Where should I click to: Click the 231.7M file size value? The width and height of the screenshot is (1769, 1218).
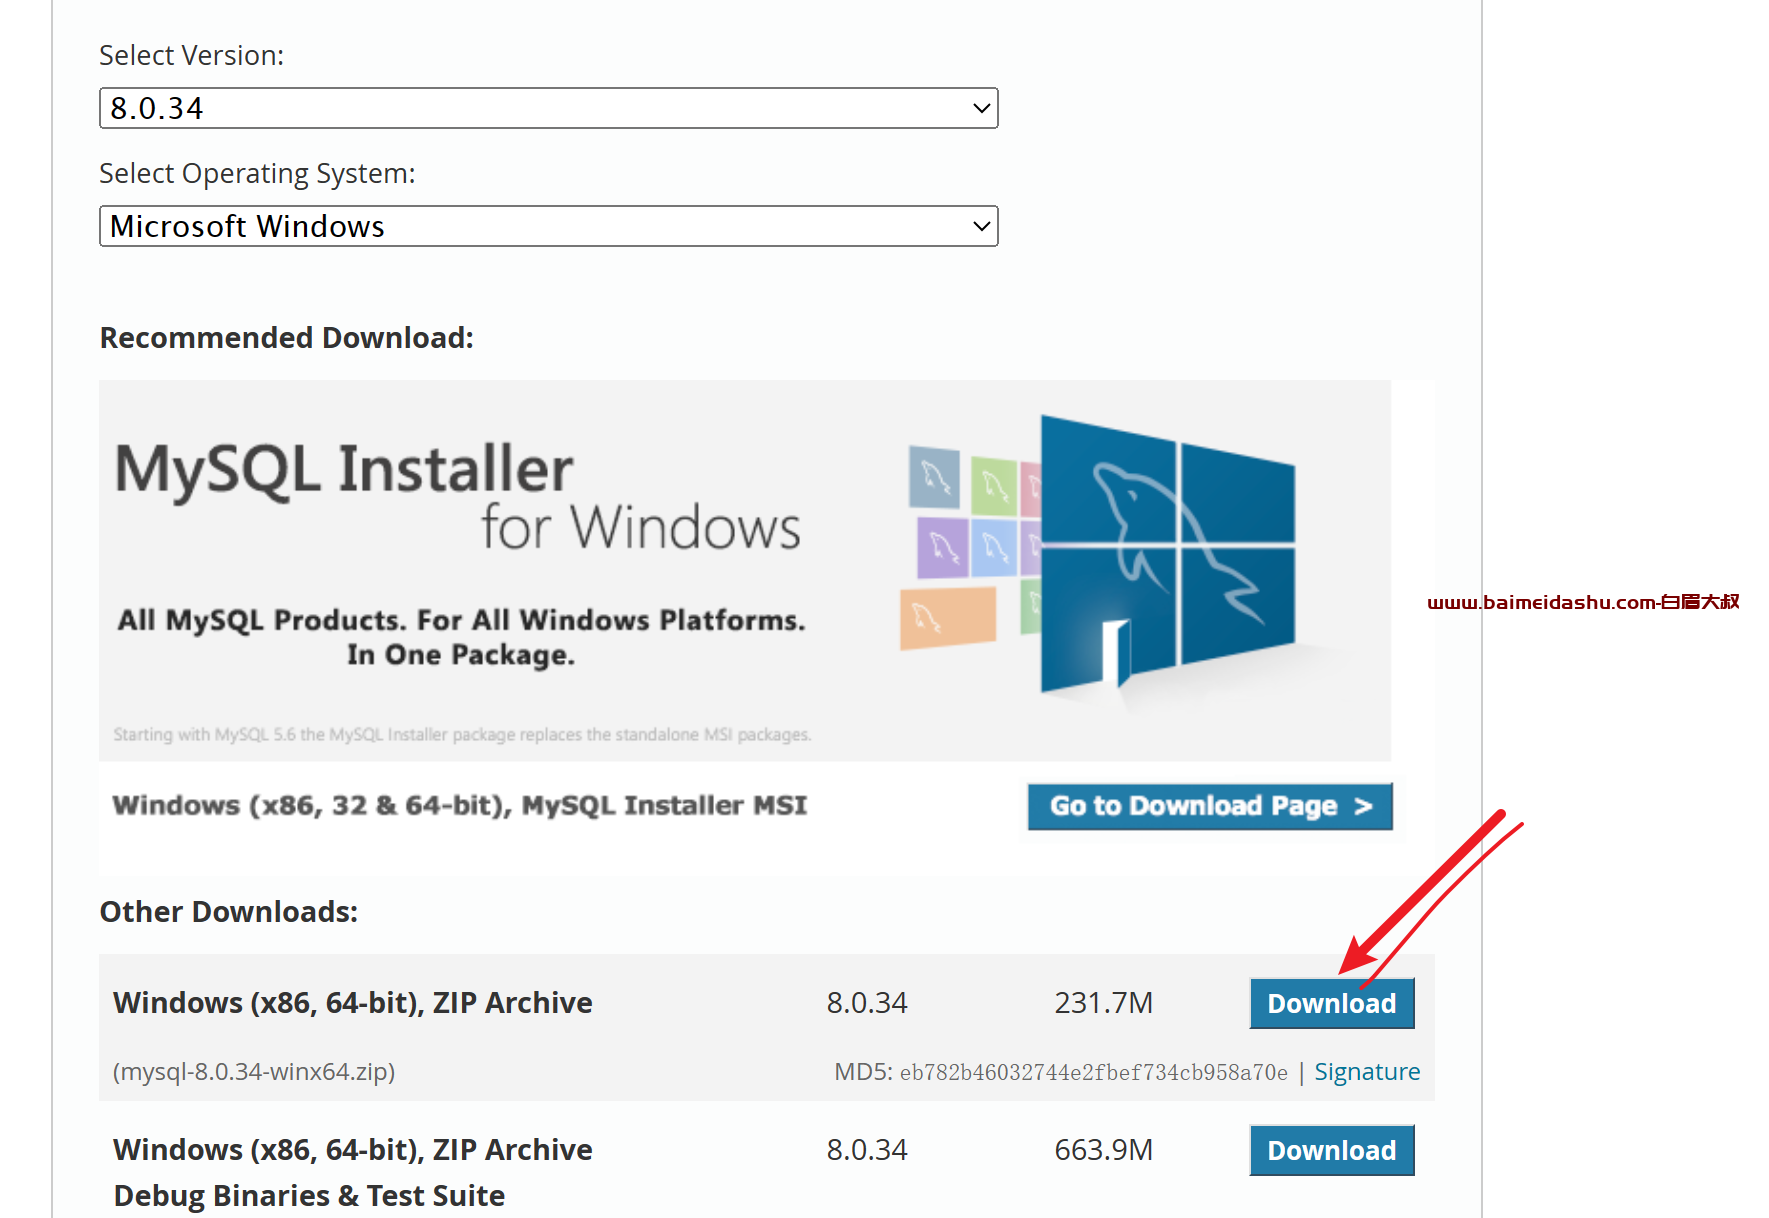[x=1103, y=1003]
